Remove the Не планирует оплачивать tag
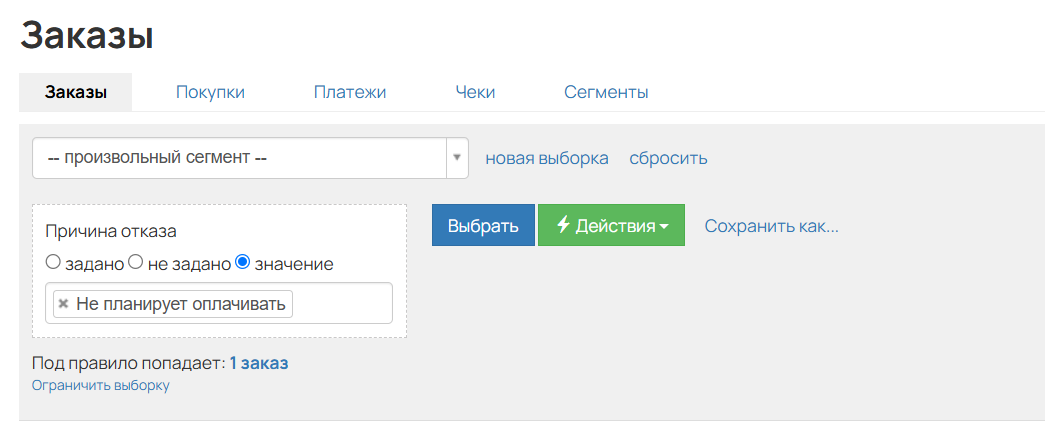The image size is (1045, 431). click(x=63, y=304)
